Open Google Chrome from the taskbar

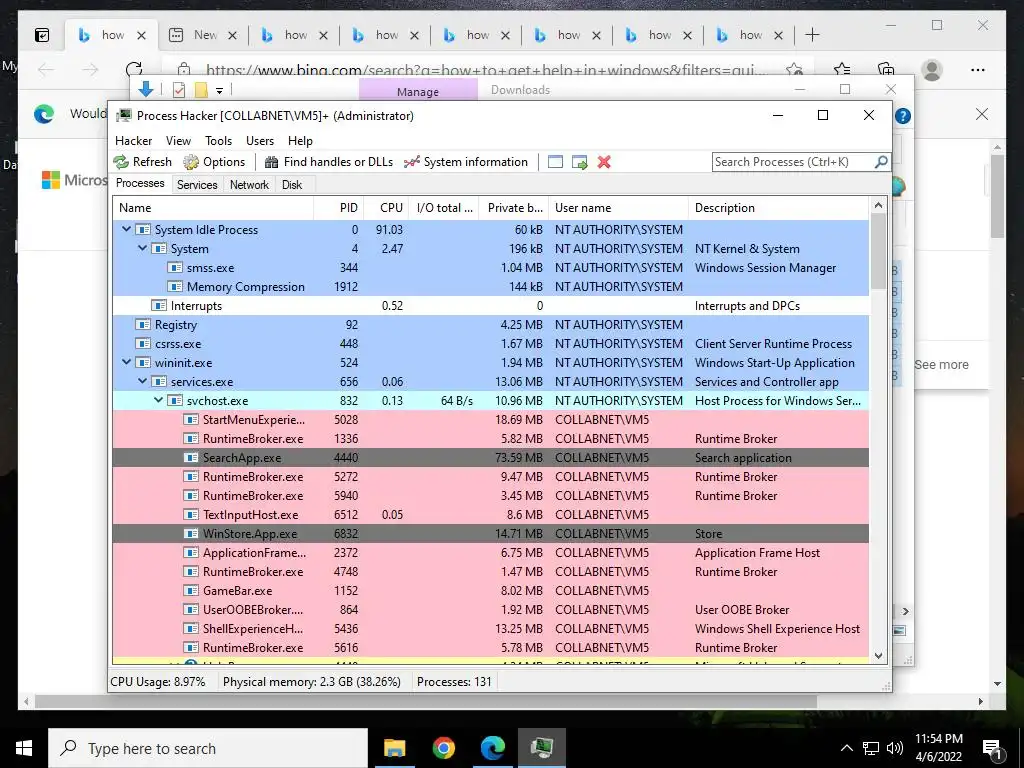click(x=443, y=748)
